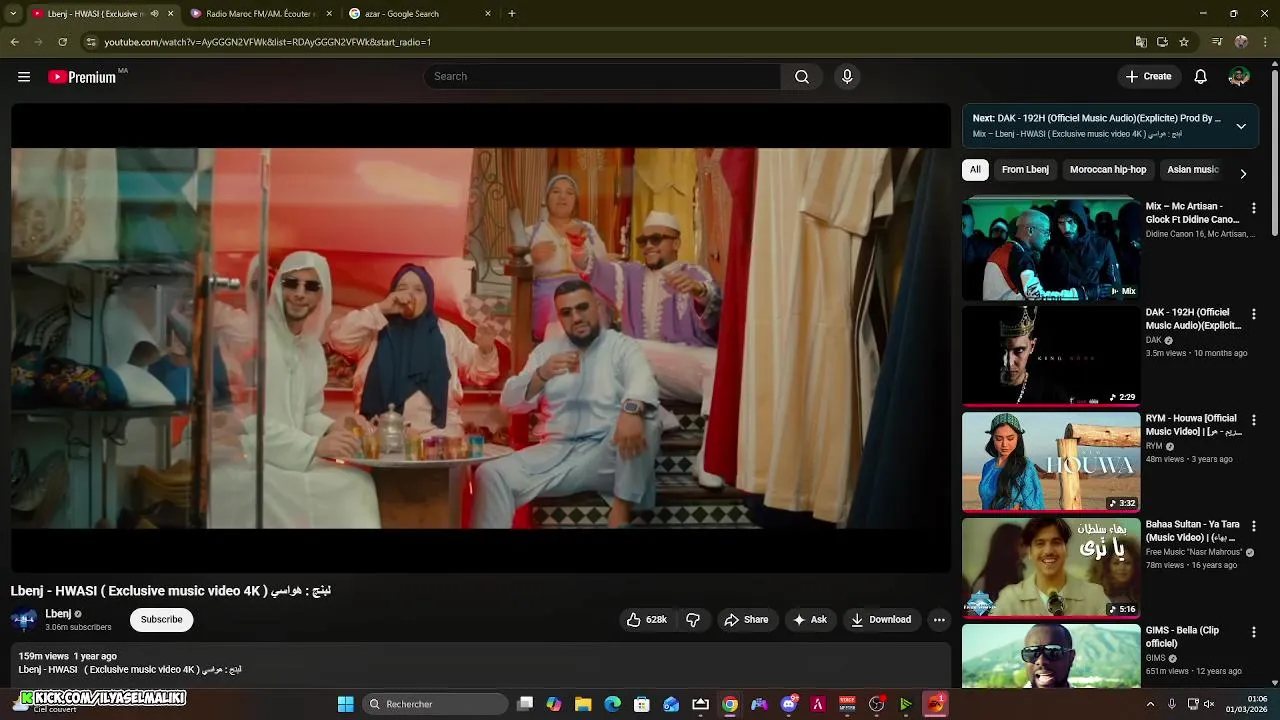This screenshot has width=1280, height=720.
Task: Open Windows Start menu
Action: tap(346, 704)
